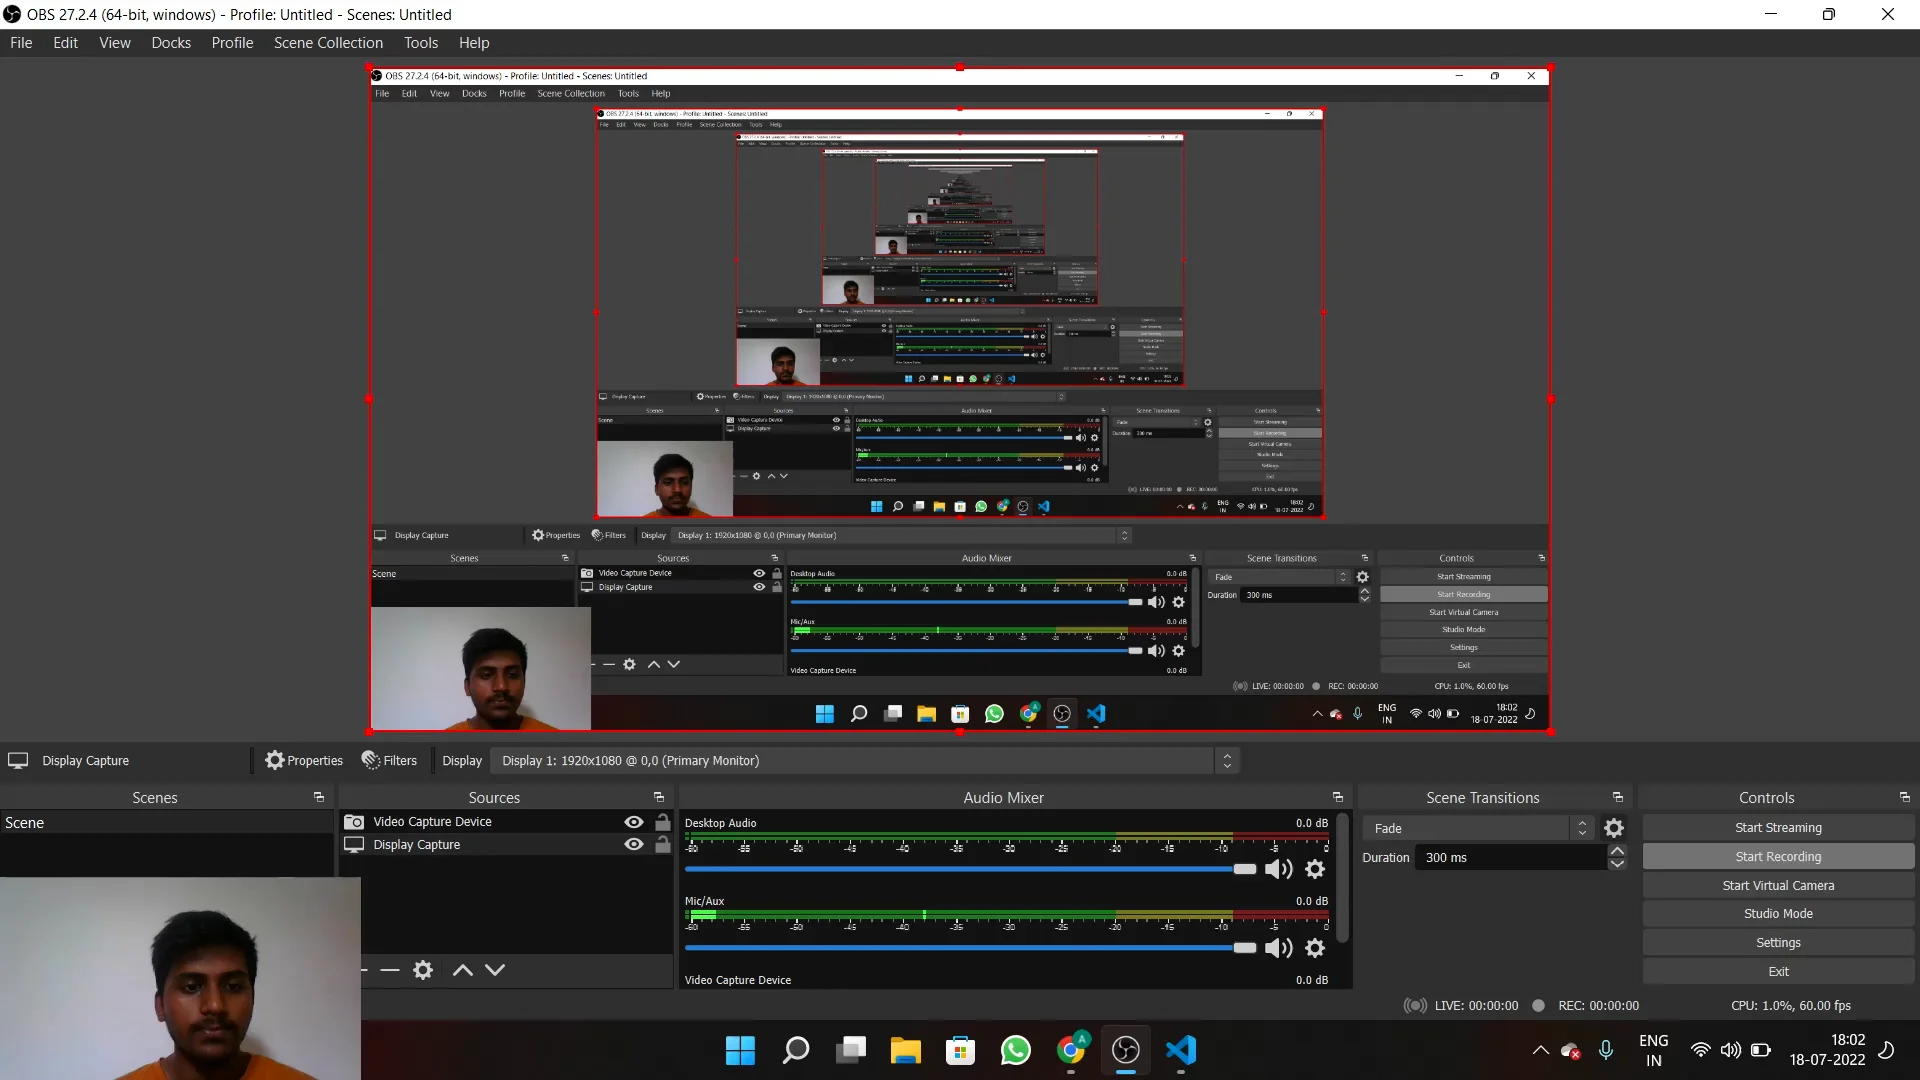Launch WhatsApp from the taskbar
The width and height of the screenshot is (1920, 1080).
coord(1016,1050)
